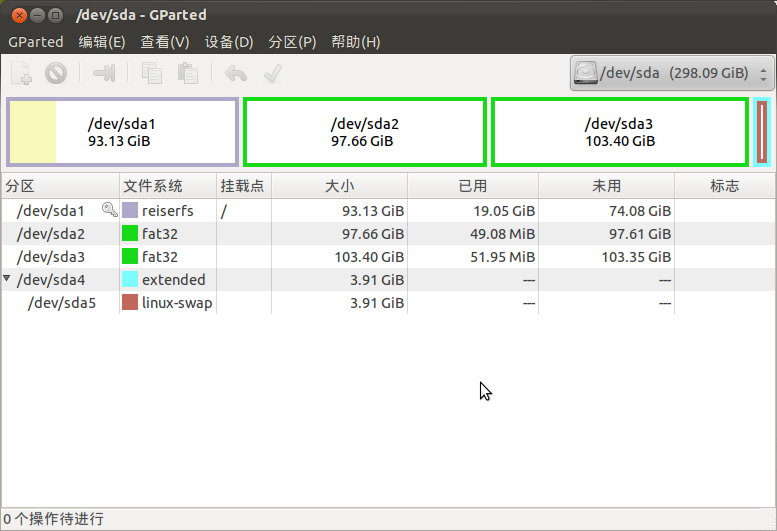Collapse the /dev/sda4 extended partition
Screen dimensions: 777x531
tap(7, 278)
